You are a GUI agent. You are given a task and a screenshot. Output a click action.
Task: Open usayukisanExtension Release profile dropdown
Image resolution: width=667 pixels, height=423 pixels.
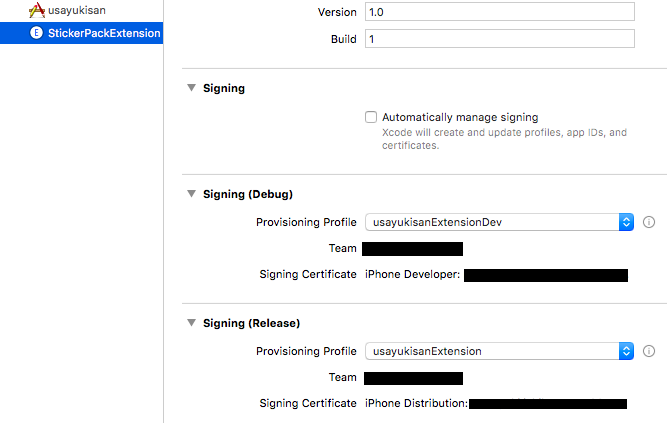tap(499, 351)
